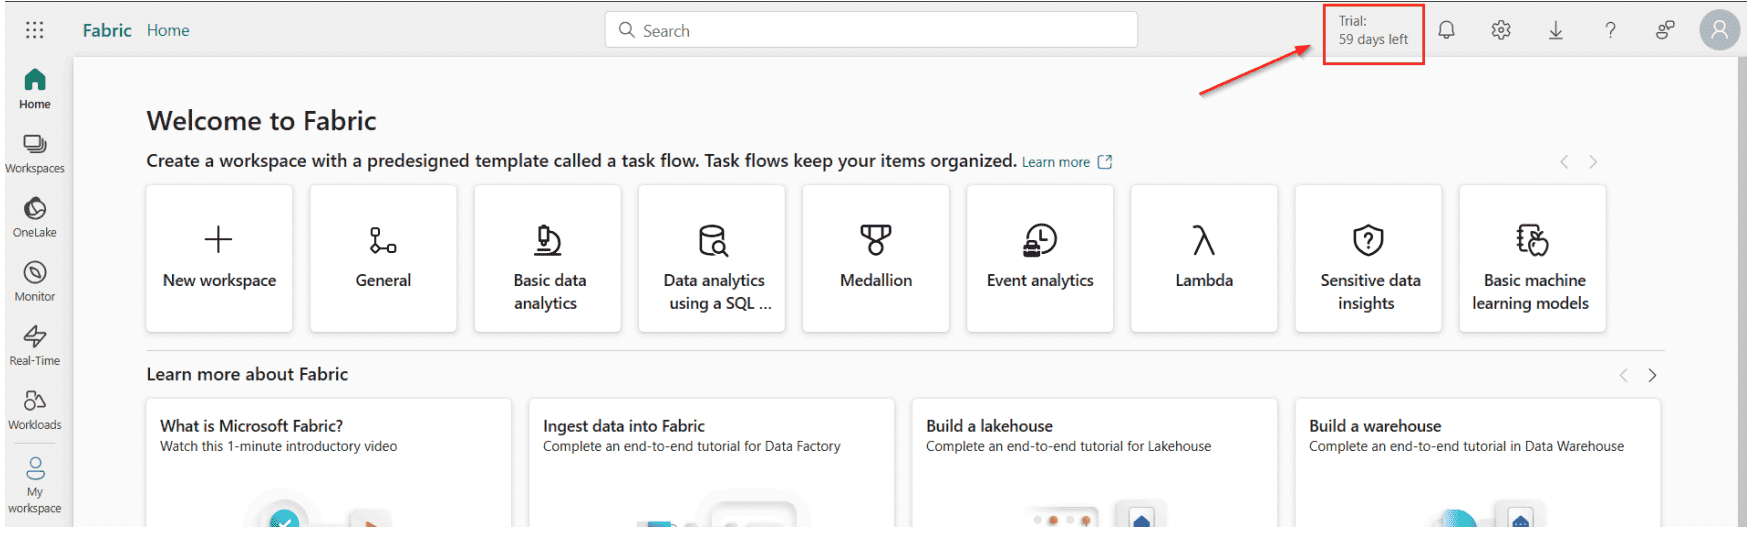The image size is (1750, 534).
Task: Click the feedback icon in header
Action: point(1665,30)
